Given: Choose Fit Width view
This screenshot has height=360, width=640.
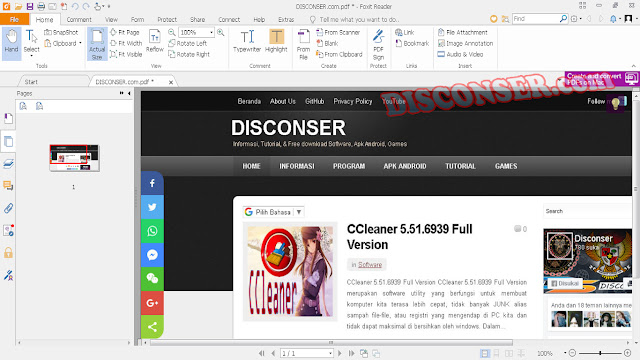Looking at the screenshot, I should pos(126,43).
